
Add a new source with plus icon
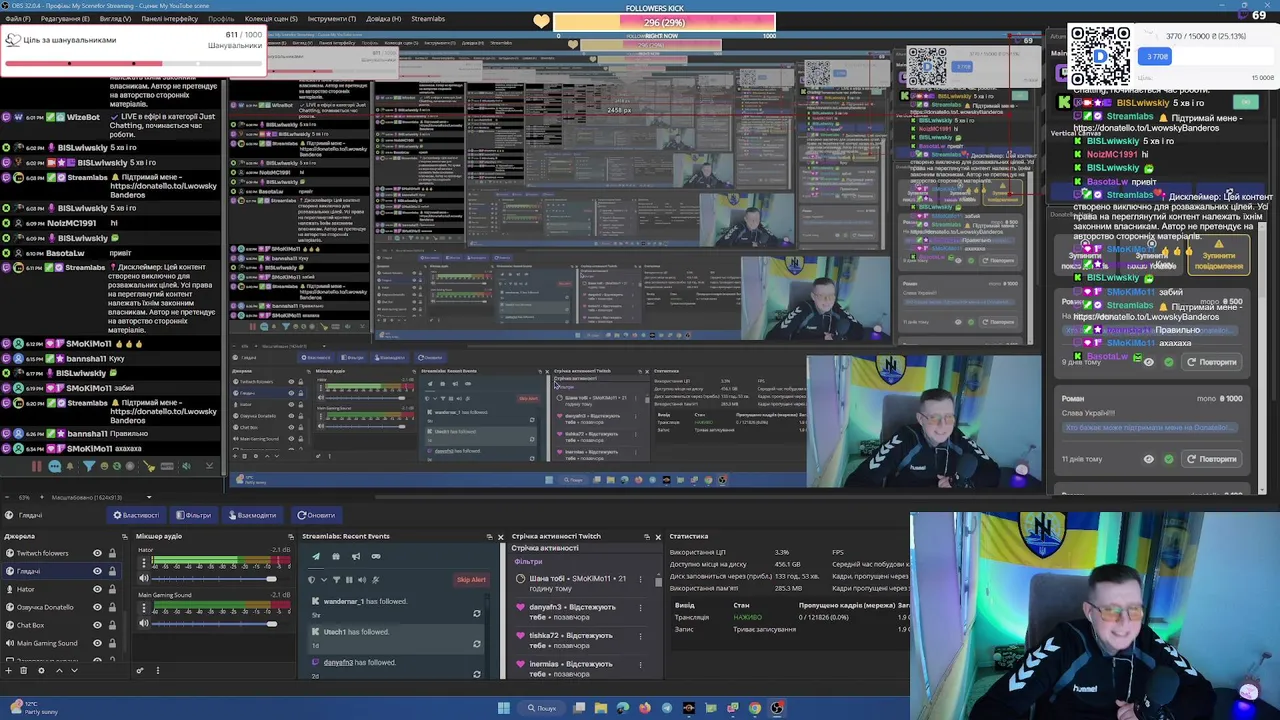click(x=9, y=670)
